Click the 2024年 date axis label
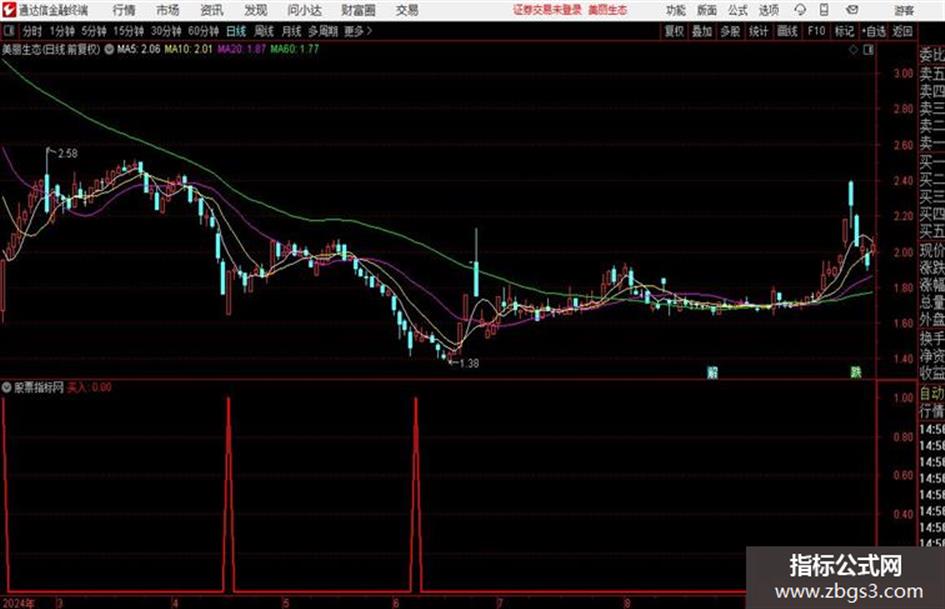This screenshot has height=609, width=945. tap(18, 603)
